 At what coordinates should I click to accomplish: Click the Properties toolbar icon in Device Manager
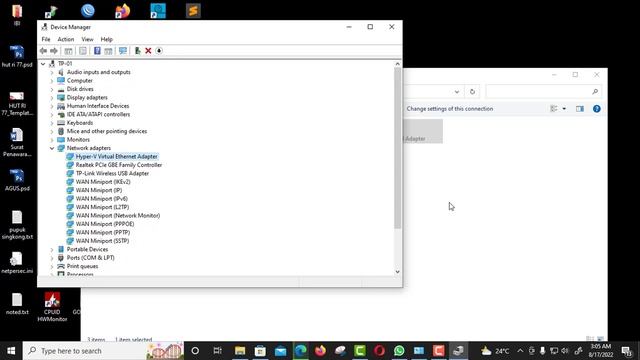pos(83,51)
